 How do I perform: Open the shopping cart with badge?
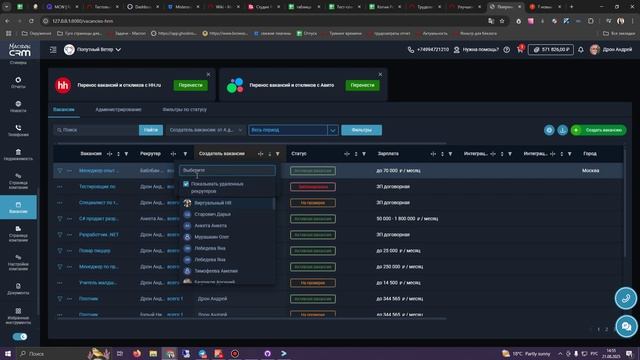click(520, 49)
